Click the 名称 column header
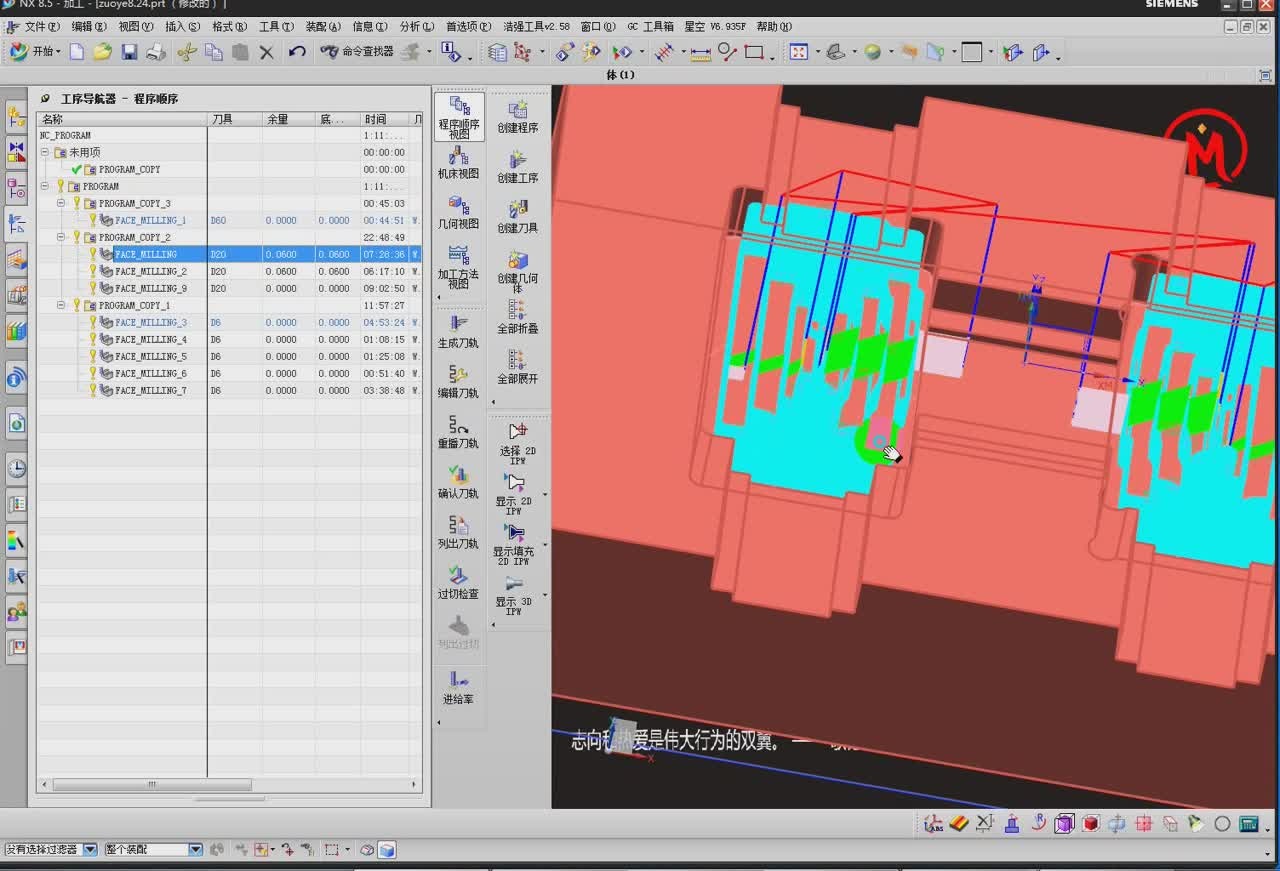 coord(122,119)
